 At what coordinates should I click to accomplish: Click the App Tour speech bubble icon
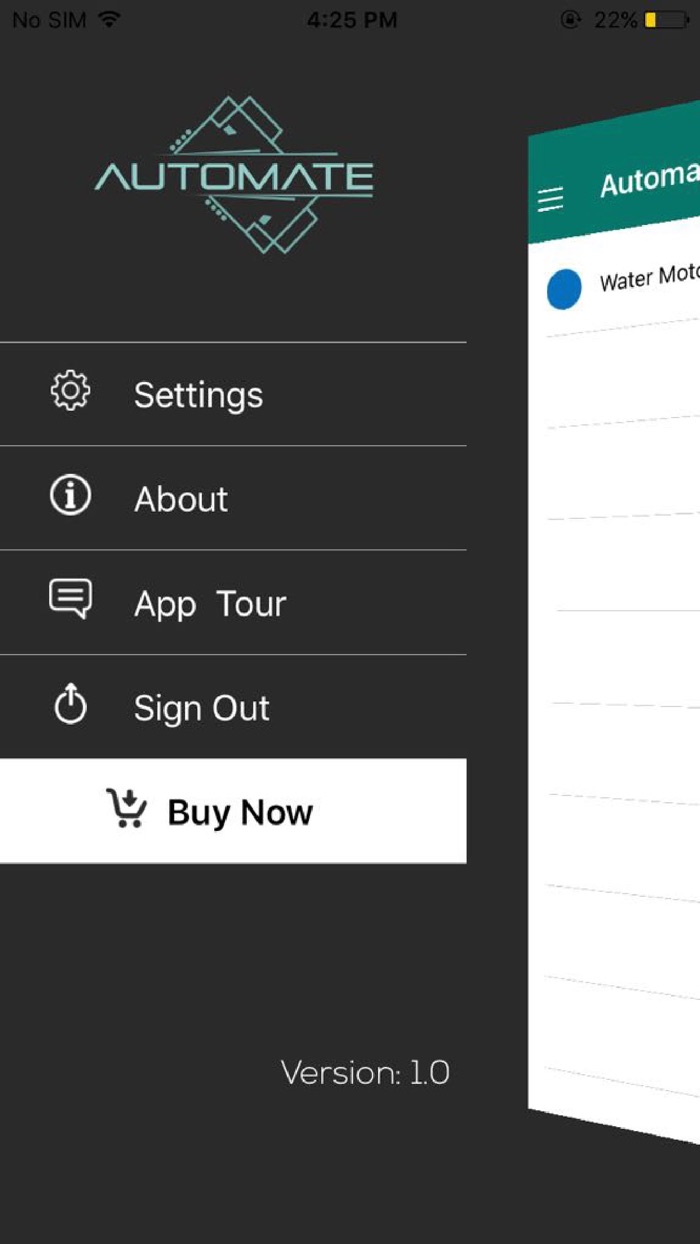[x=69, y=600]
